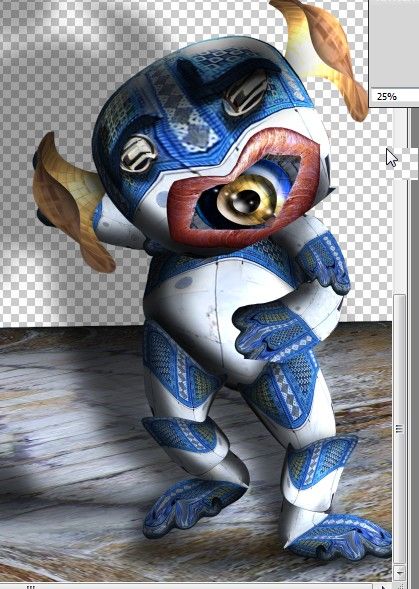
Task: Click the gray navigator preview area
Action: click(395, 44)
